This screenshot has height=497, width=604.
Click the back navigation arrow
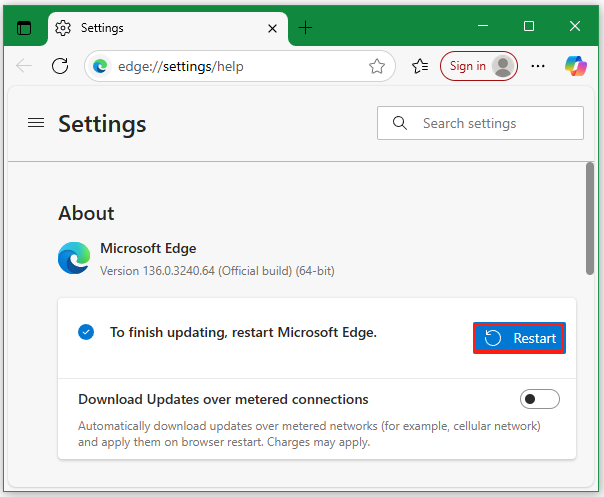[x=24, y=66]
